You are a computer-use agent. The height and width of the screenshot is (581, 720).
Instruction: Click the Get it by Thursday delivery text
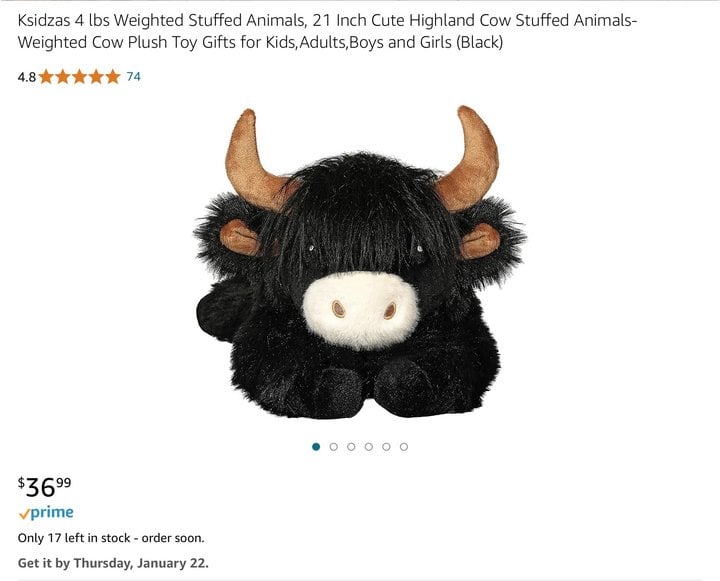(x=113, y=563)
